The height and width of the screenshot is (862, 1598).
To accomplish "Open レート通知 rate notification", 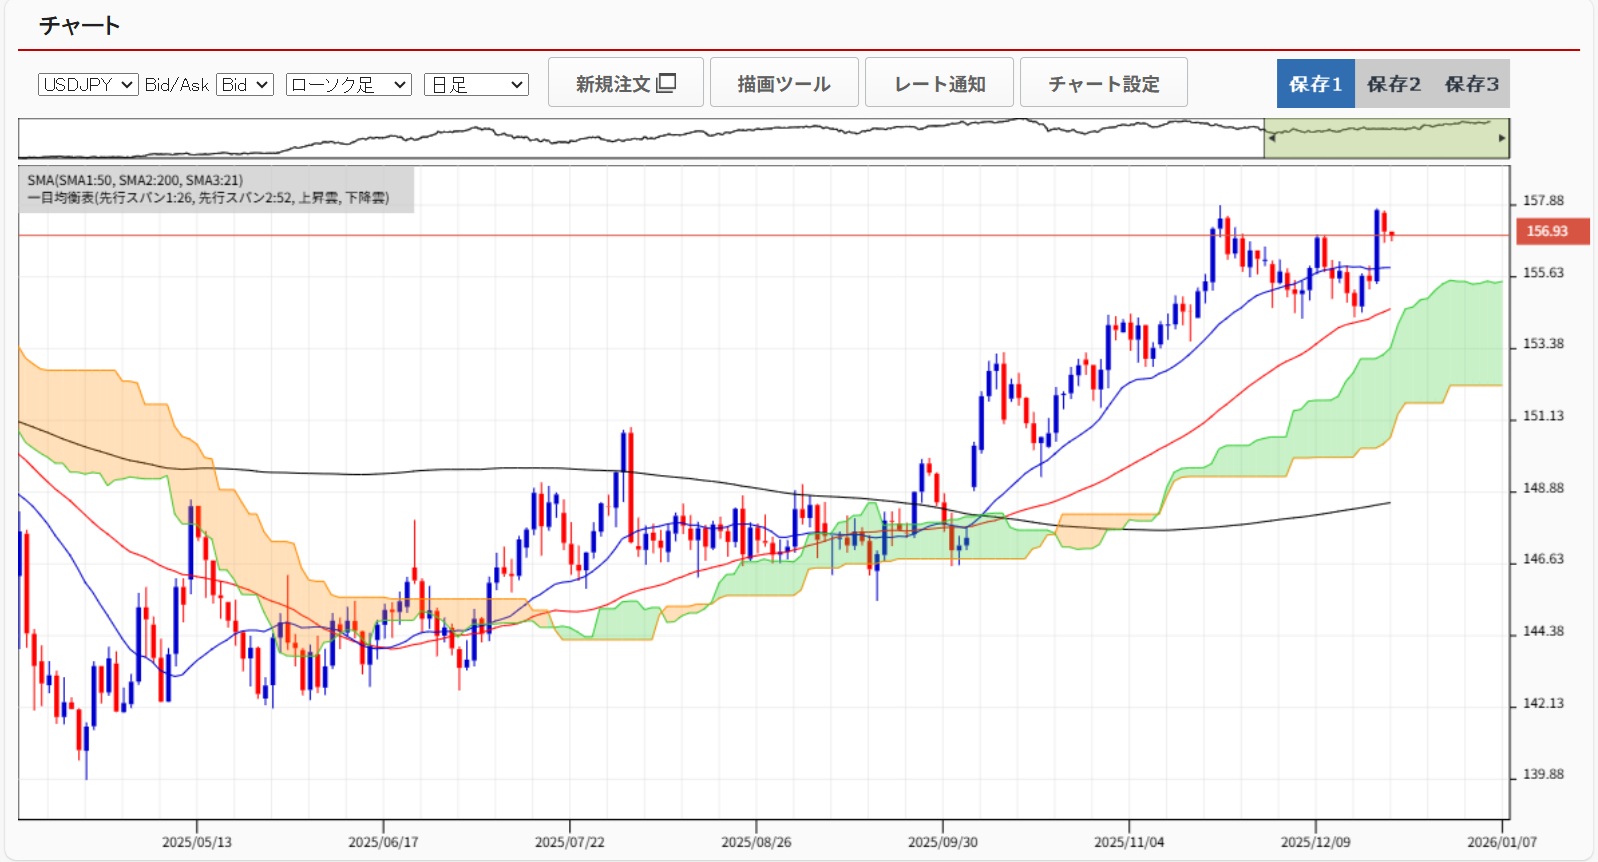I will 939,83.
